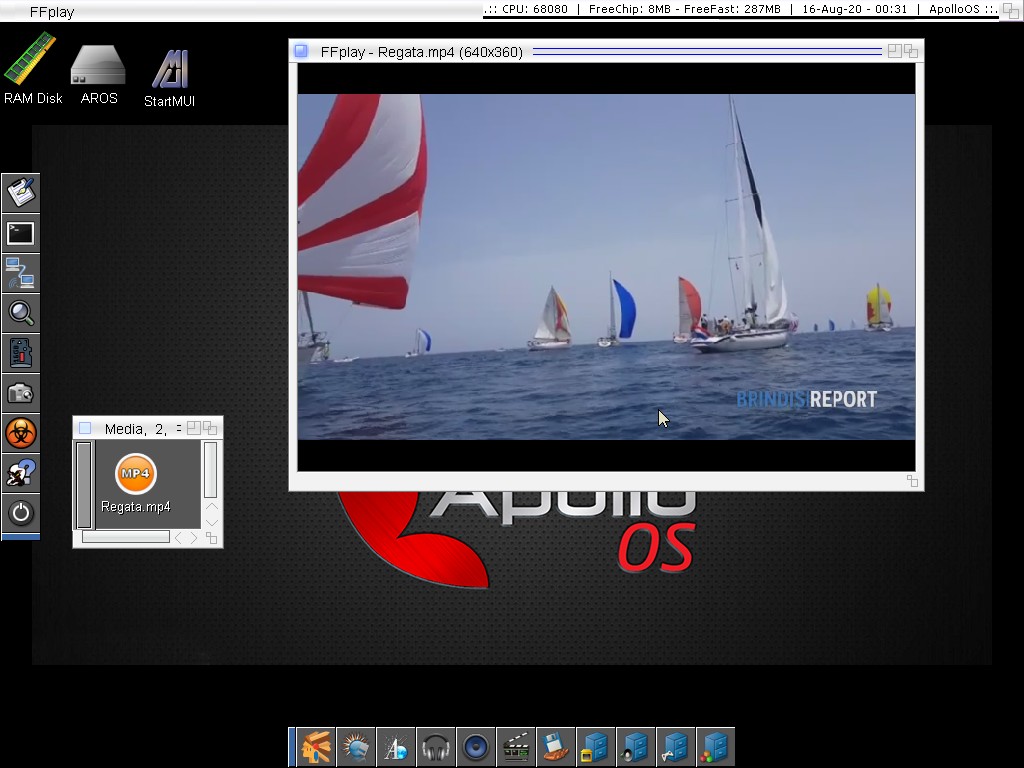This screenshot has height=768, width=1024.
Task: Select the Regata.mp4 file icon
Action: 135,474
